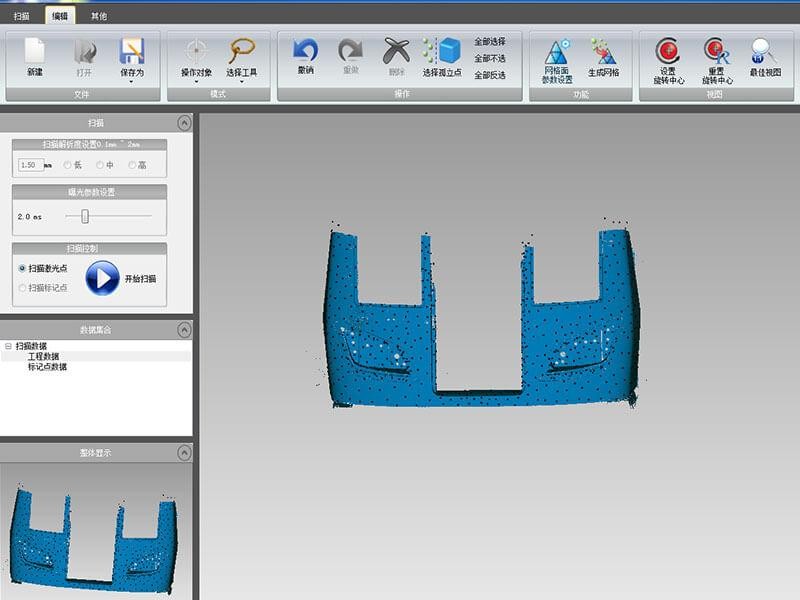
Task: Switch to the 其他 ribbon tab
Action: click(x=99, y=16)
